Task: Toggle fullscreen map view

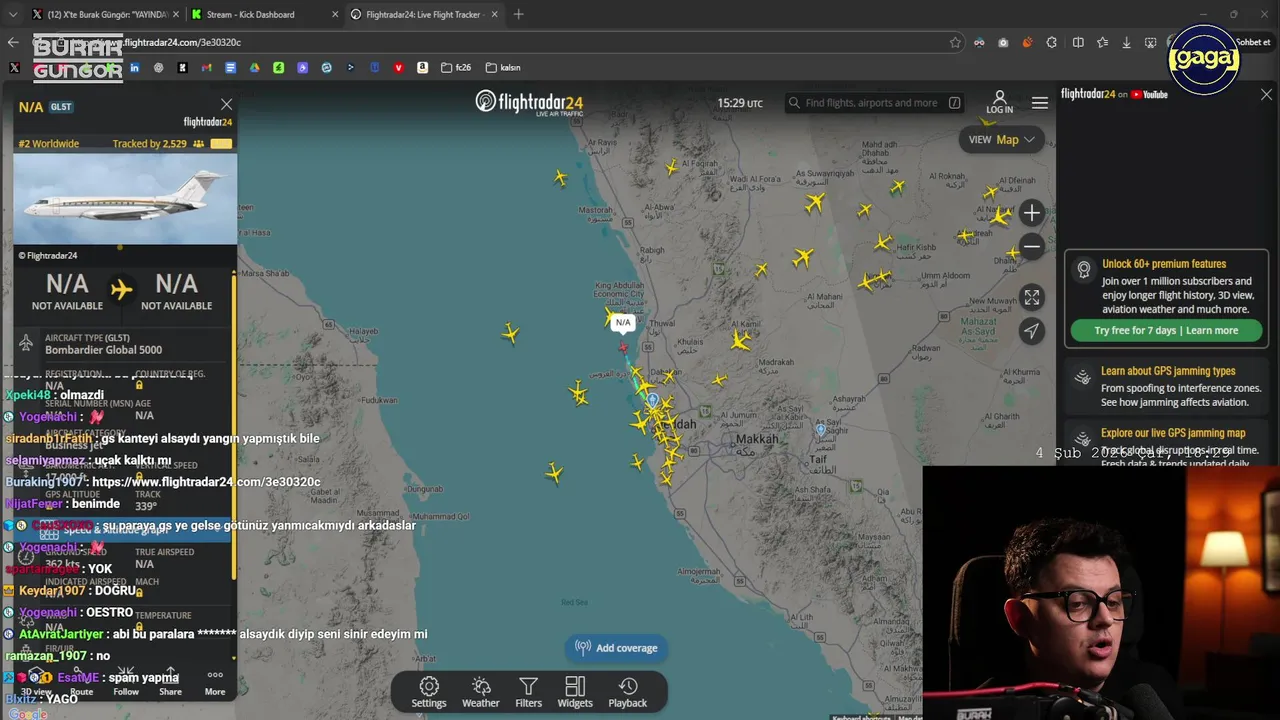Action: (x=1032, y=297)
